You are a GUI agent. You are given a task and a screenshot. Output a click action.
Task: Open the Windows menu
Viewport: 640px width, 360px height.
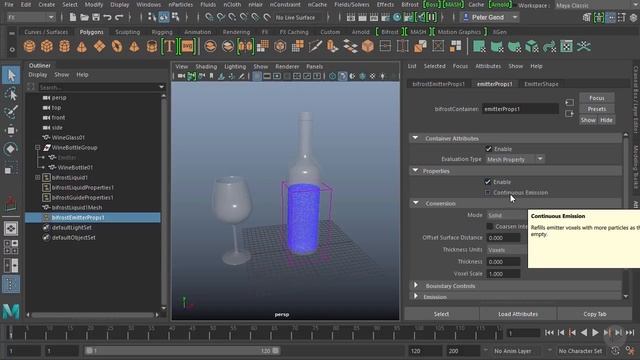pyautogui.click(x=149, y=4)
